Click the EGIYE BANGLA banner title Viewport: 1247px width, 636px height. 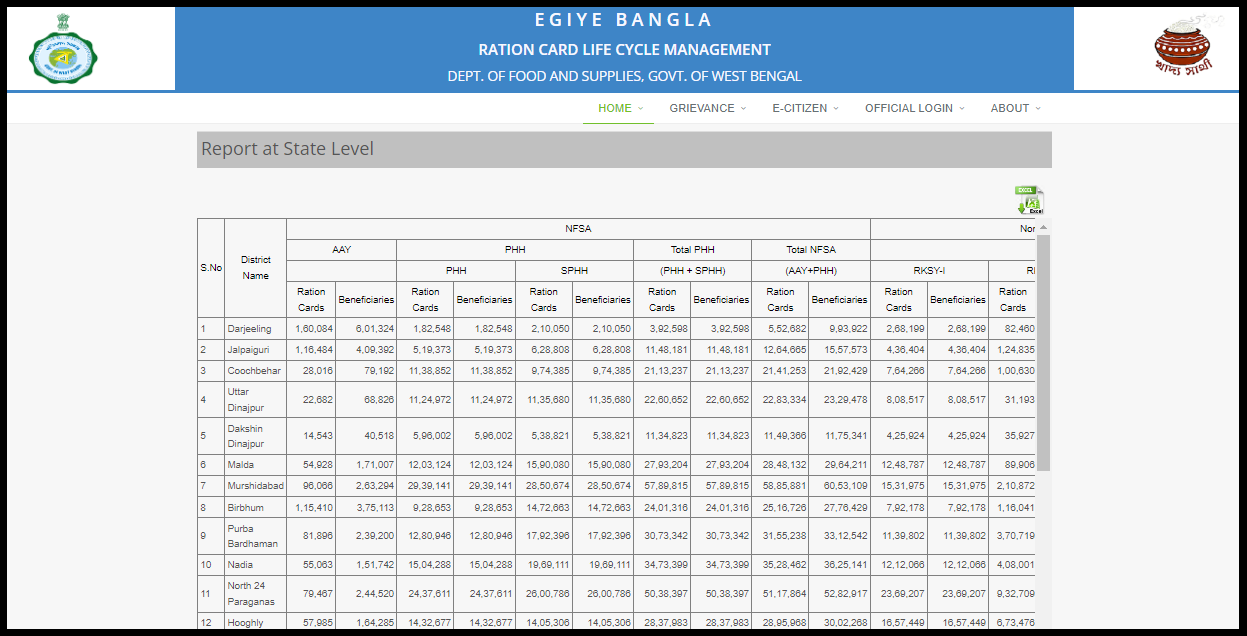[624, 20]
